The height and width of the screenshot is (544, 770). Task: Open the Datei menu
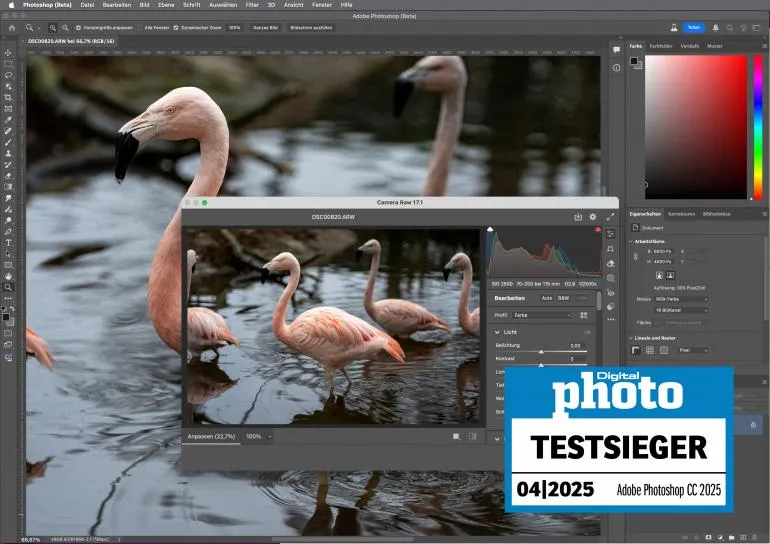coord(87,5)
